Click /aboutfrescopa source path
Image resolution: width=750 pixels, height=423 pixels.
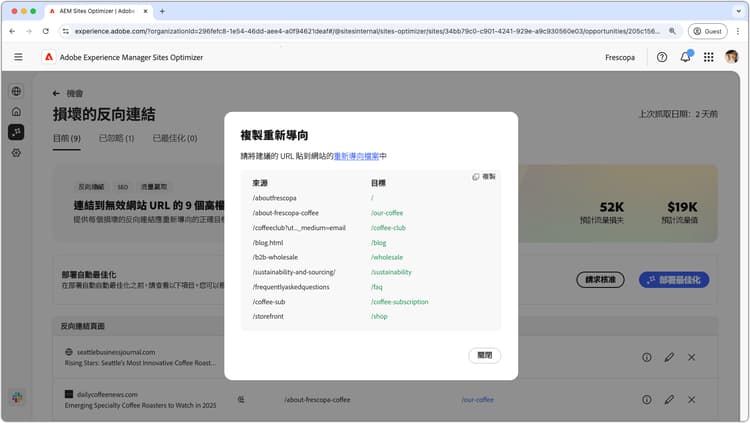coord(275,198)
